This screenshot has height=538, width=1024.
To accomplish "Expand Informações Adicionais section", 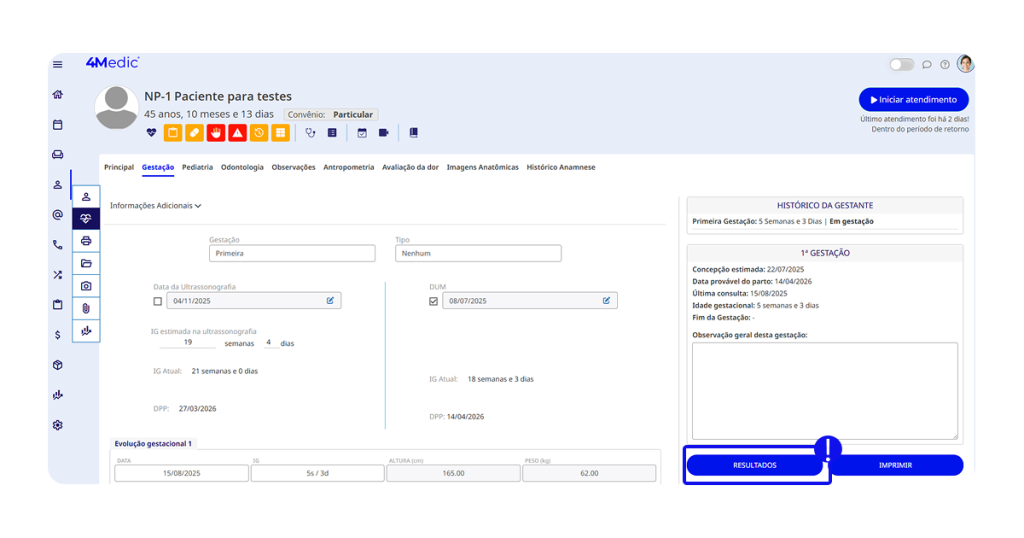I will tap(155, 206).
